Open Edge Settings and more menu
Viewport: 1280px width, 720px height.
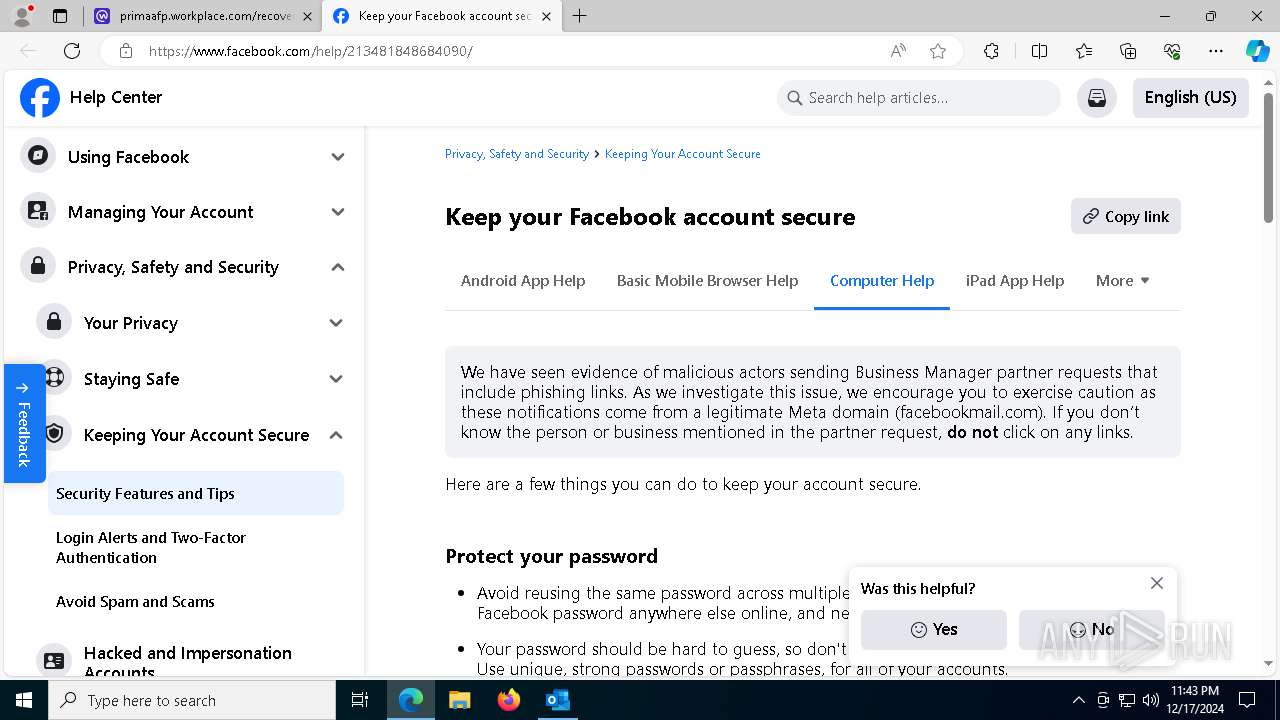point(1216,51)
